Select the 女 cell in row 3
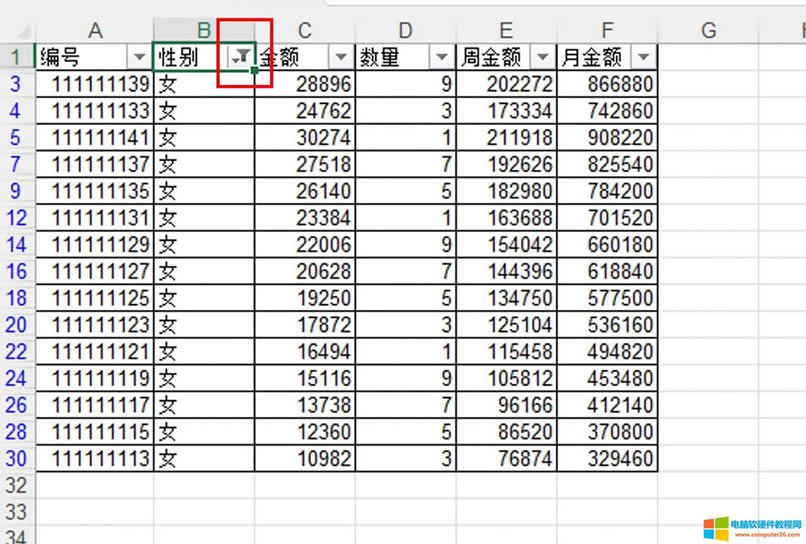This screenshot has height=544, width=806. point(204,84)
